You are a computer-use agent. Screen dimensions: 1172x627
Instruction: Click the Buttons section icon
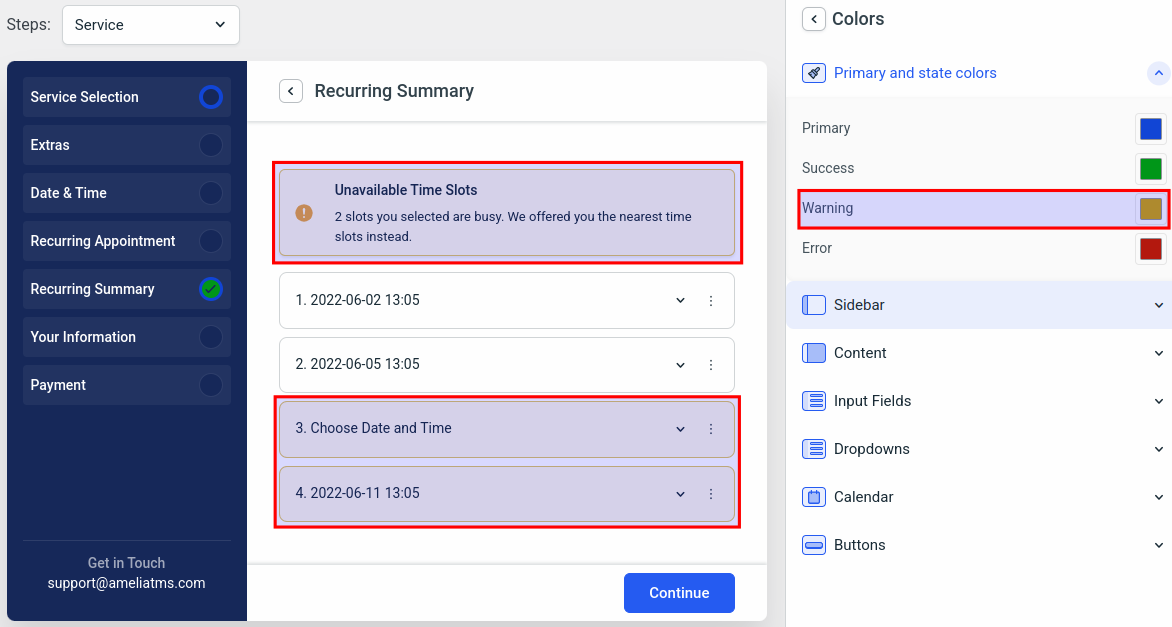tap(814, 545)
